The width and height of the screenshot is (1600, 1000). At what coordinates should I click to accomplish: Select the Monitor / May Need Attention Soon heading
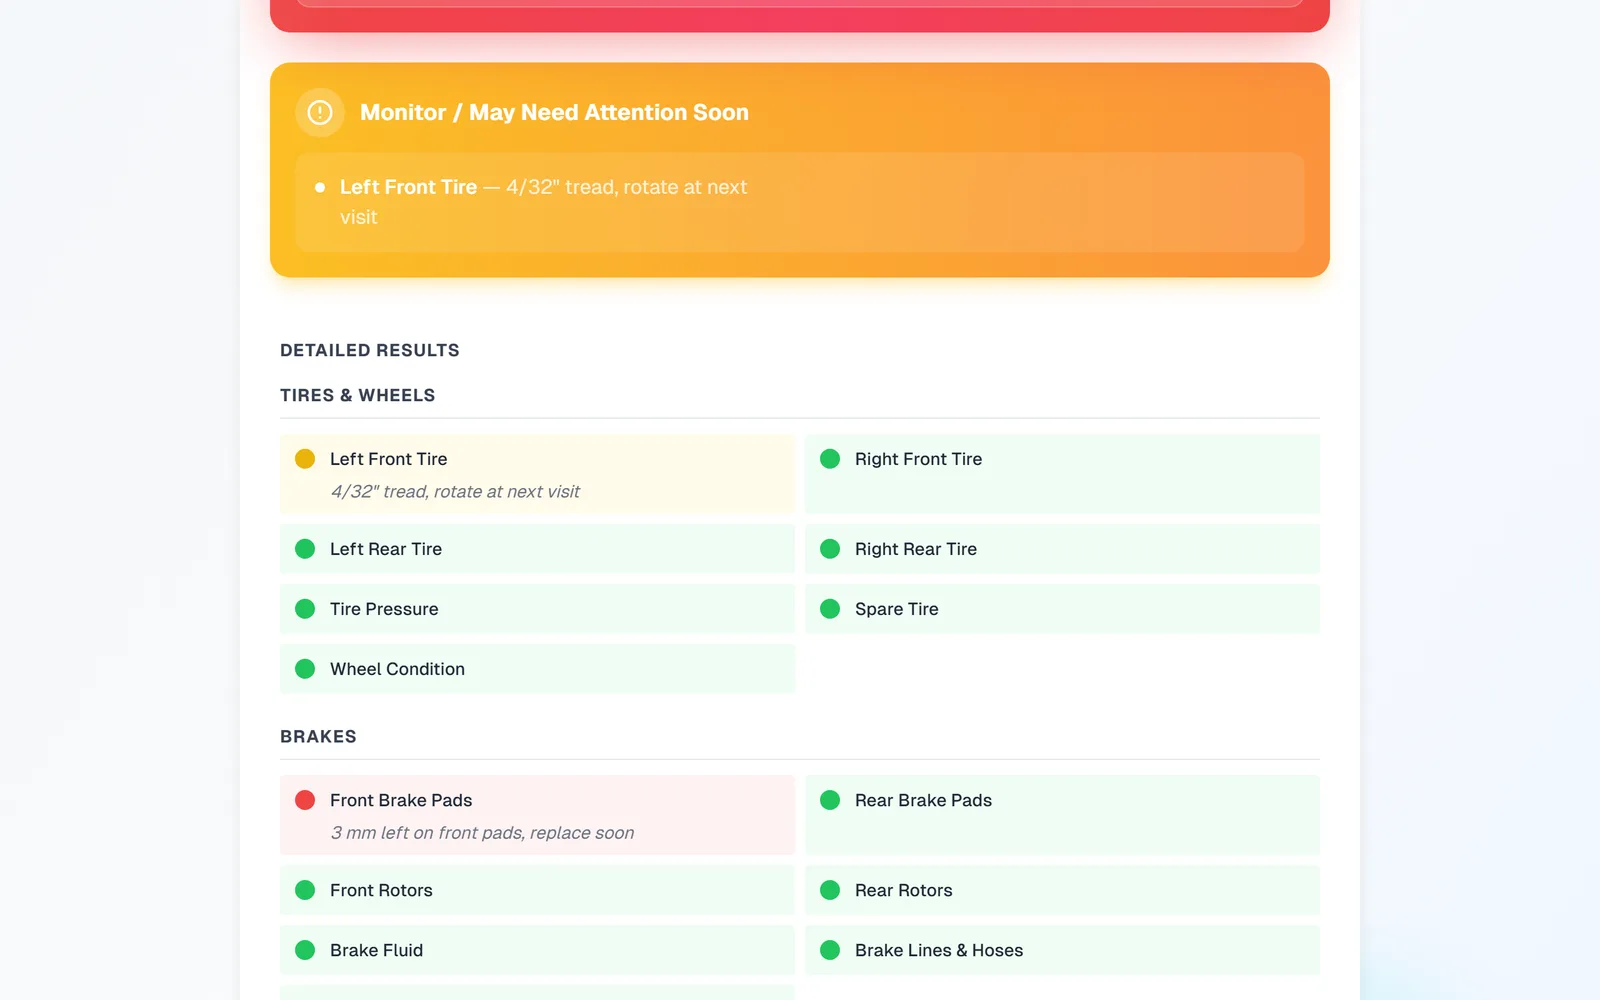tap(554, 112)
